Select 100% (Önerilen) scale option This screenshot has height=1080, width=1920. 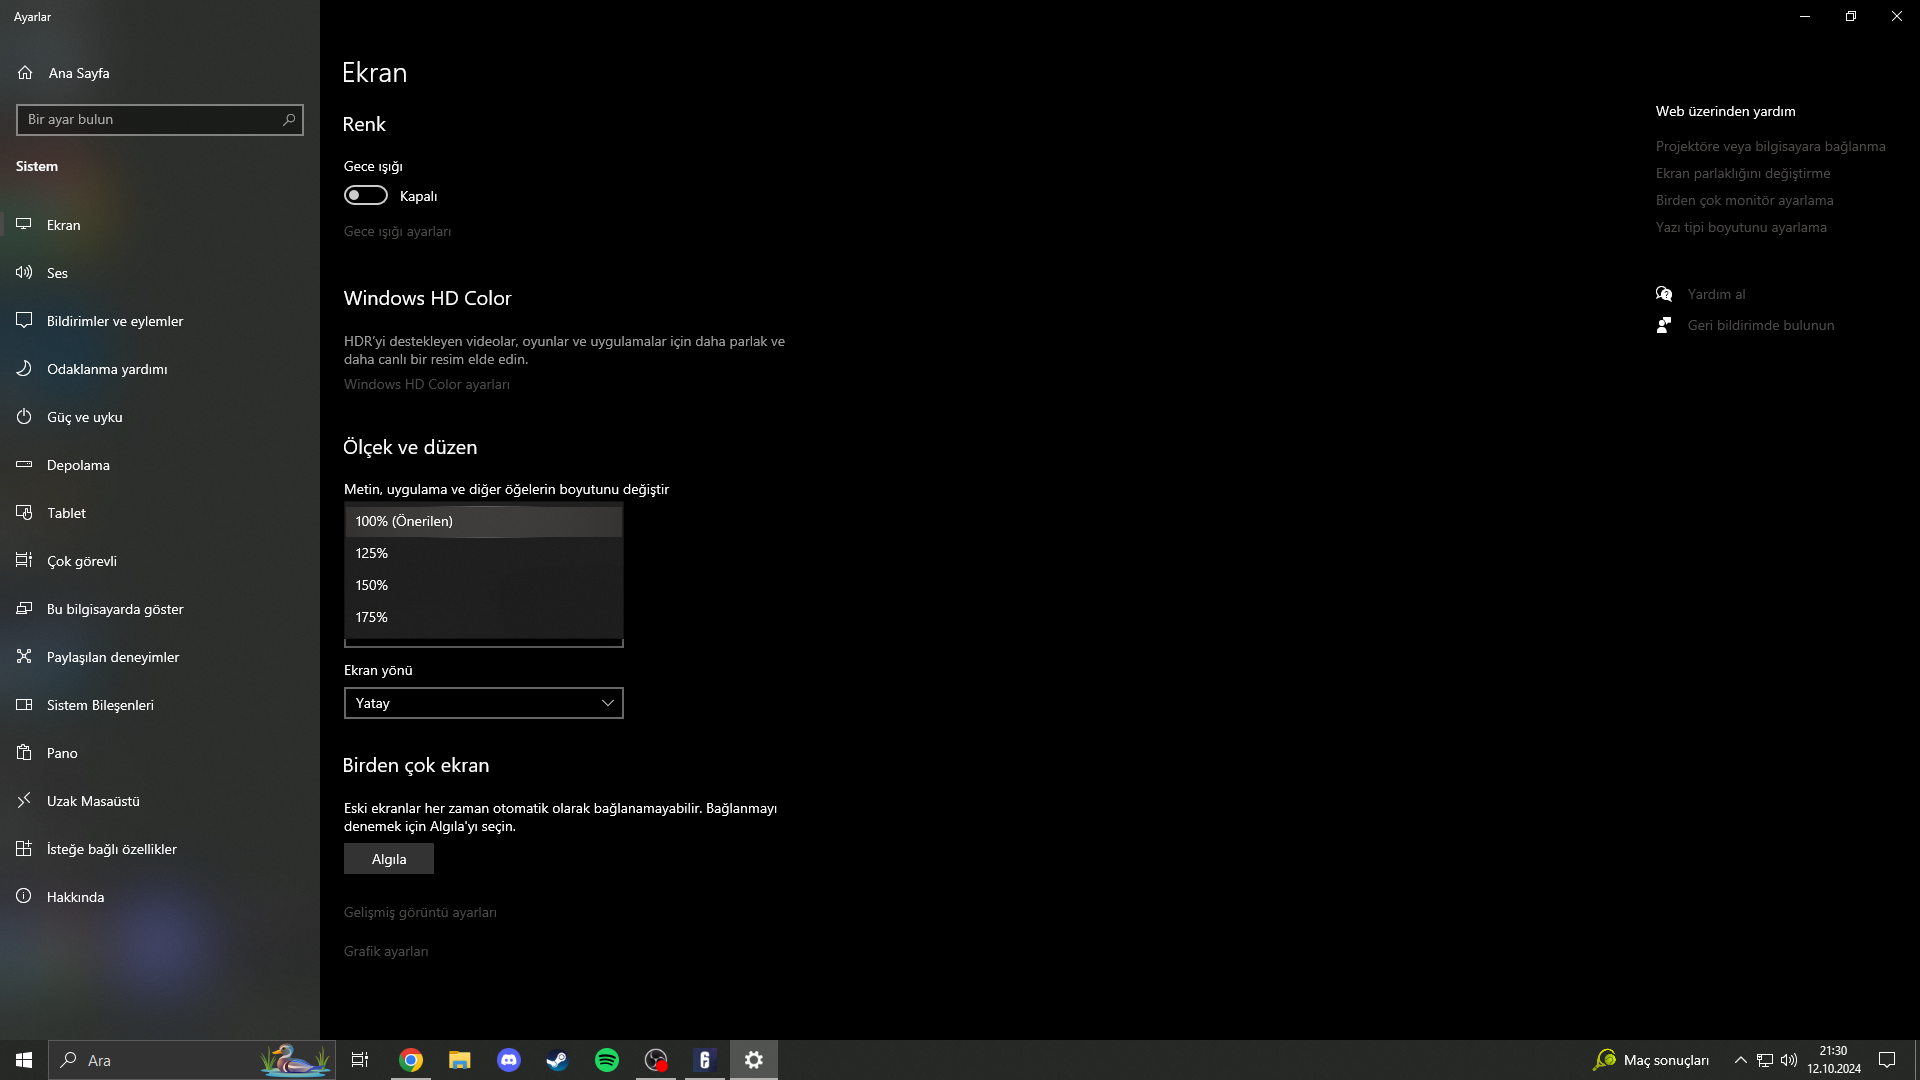click(484, 521)
